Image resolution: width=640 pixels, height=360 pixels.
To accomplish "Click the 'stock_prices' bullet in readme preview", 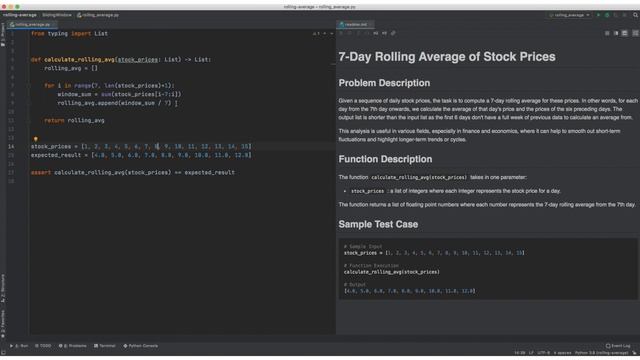I will tap(456, 191).
